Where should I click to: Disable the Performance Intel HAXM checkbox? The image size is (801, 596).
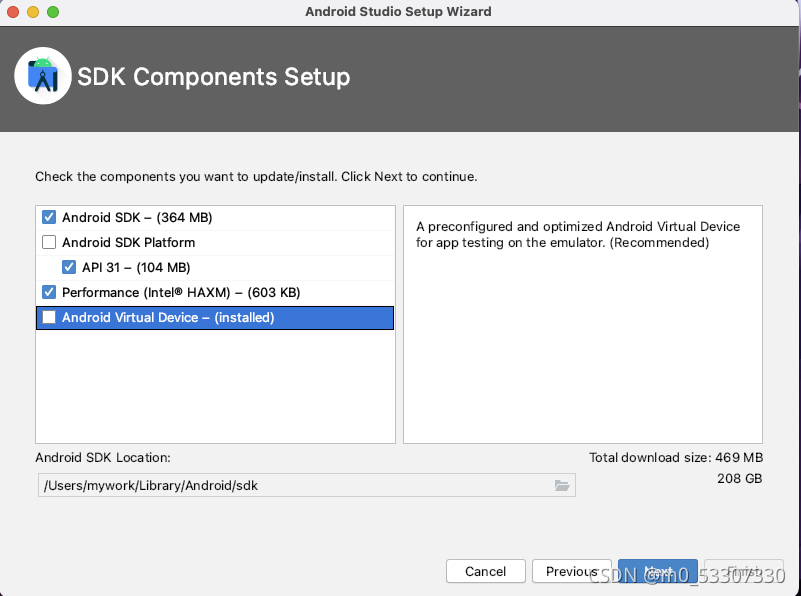pos(49,292)
